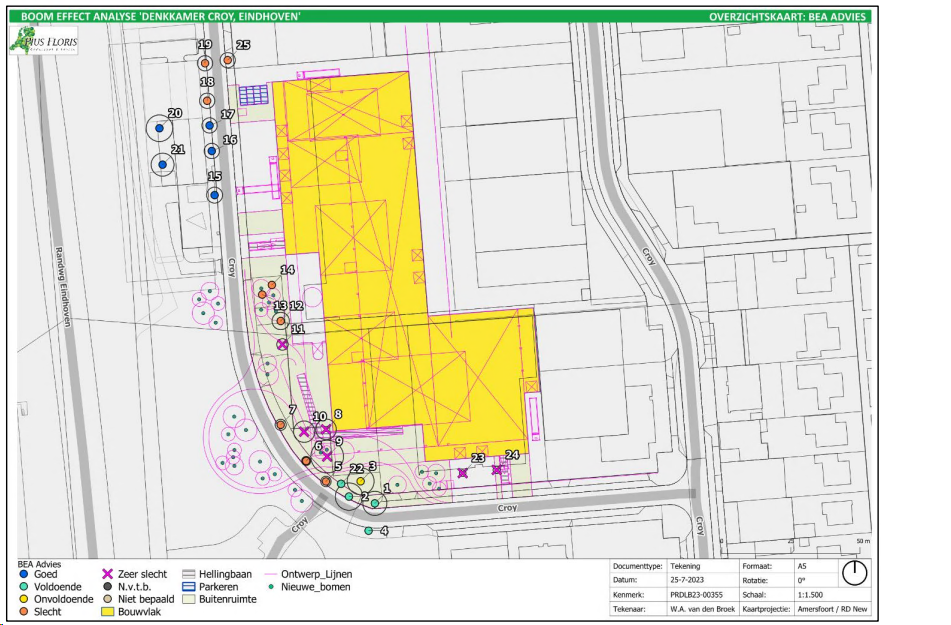Select the Voldoende teal legend swatch
Image resolution: width=951 pixels, height=625 pixels.
tap(24, 586)
